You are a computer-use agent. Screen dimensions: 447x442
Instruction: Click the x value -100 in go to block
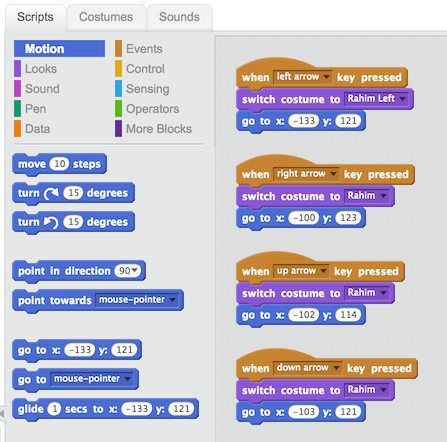pyautogui.click(x=304, y=218)
